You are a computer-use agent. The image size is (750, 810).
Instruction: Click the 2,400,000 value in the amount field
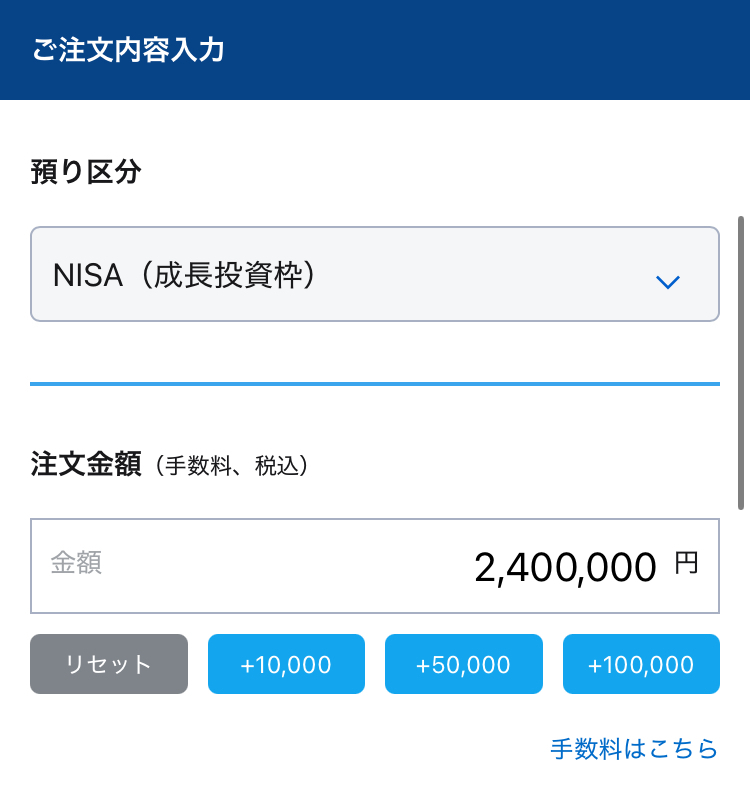coord(565,567)
